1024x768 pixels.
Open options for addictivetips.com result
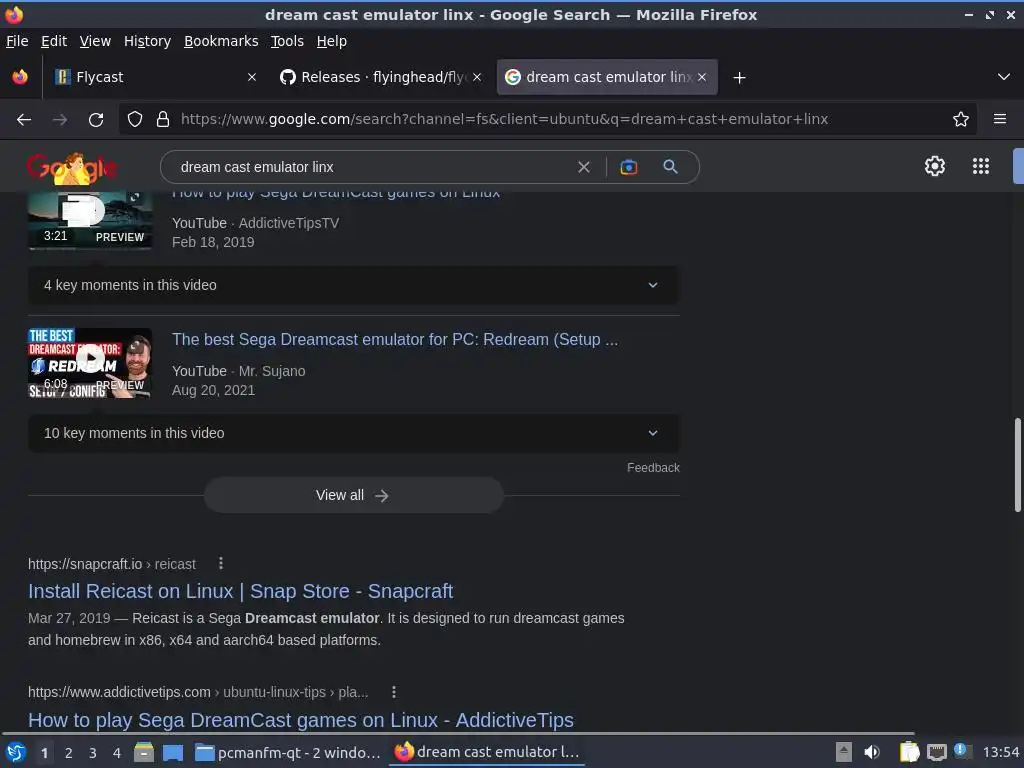tap(394, 692)
